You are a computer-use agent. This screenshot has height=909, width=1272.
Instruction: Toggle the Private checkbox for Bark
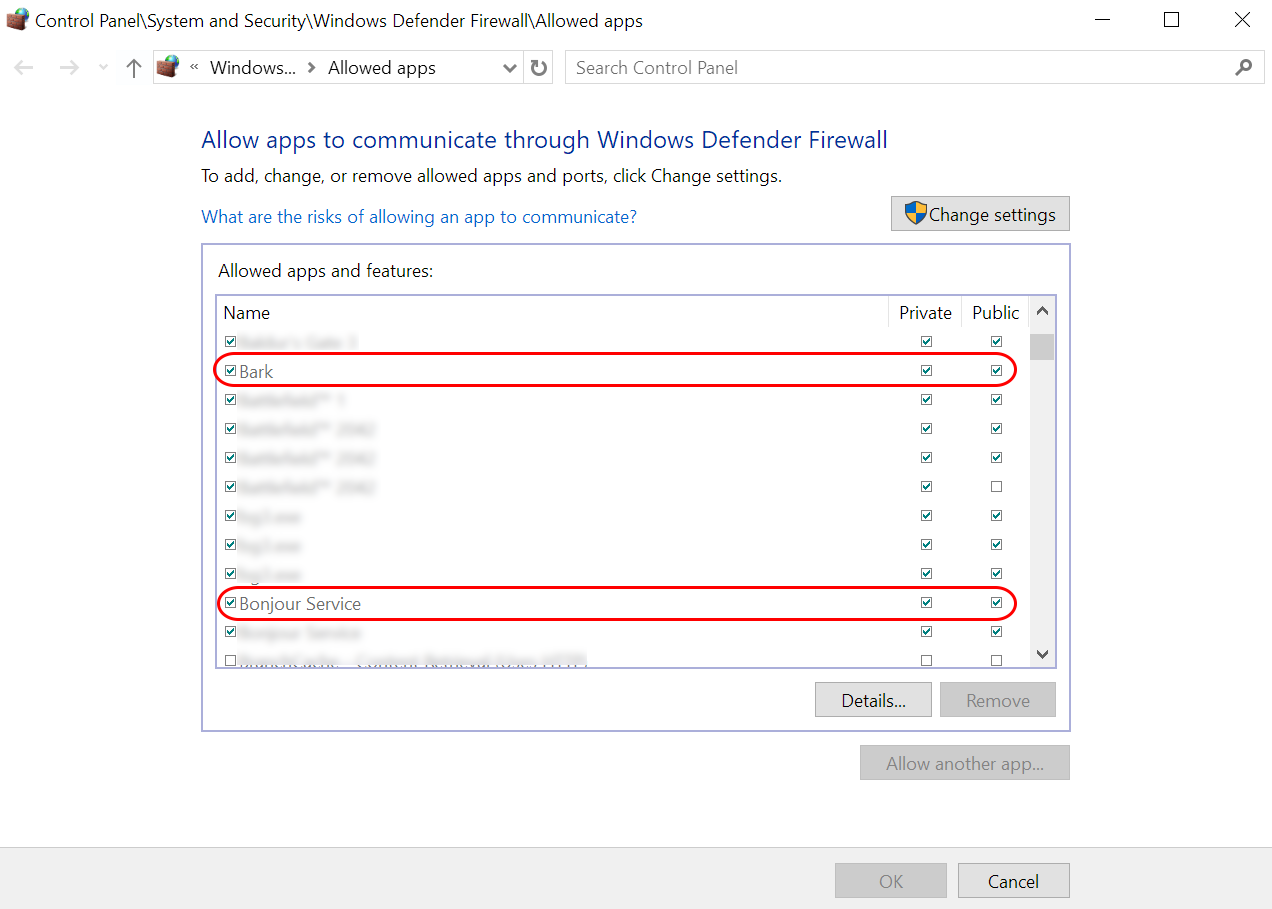tap(926, 371)
